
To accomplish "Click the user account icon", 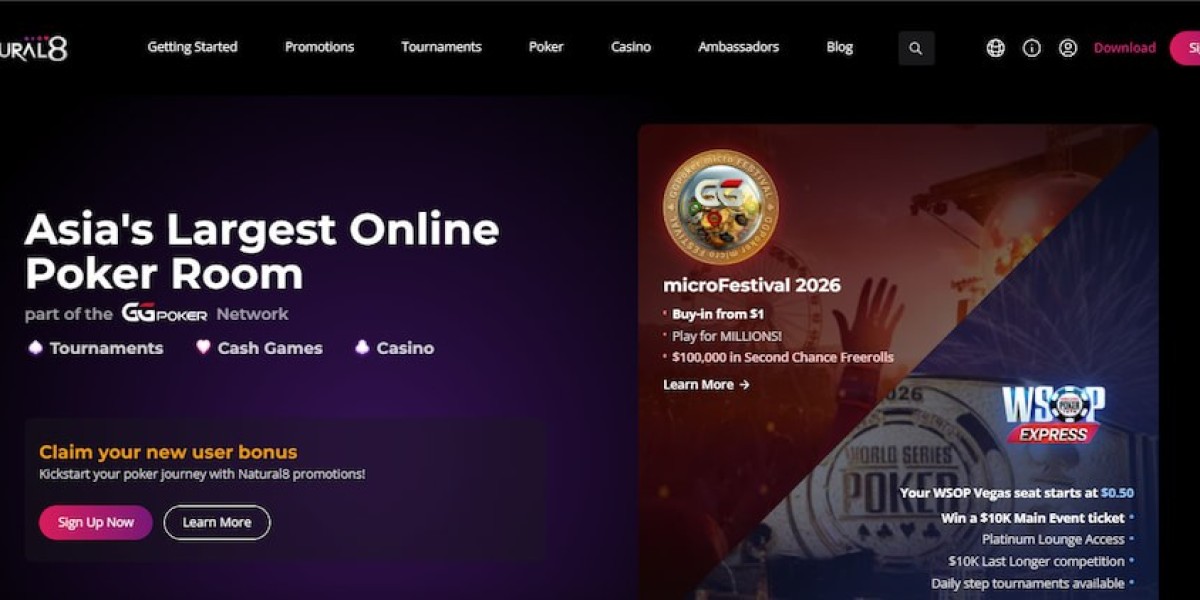I will (x=1067, y=48).
